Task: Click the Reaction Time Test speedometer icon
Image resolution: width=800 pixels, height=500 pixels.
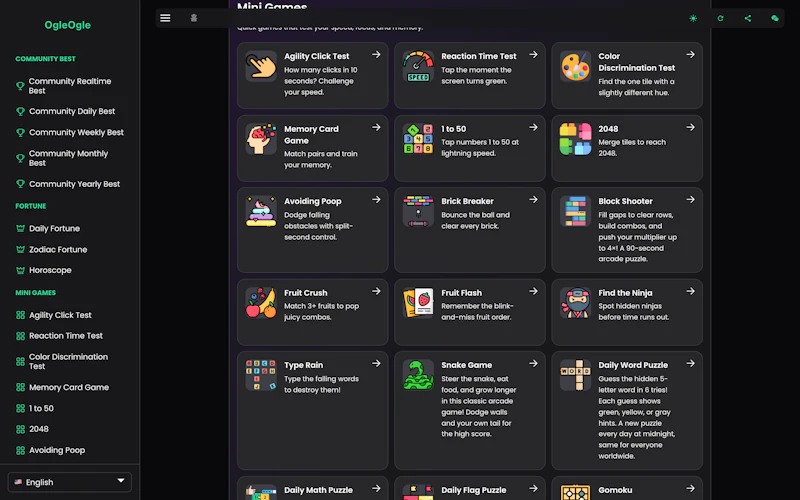Action: pyautogui.click(x=418, y=66)
